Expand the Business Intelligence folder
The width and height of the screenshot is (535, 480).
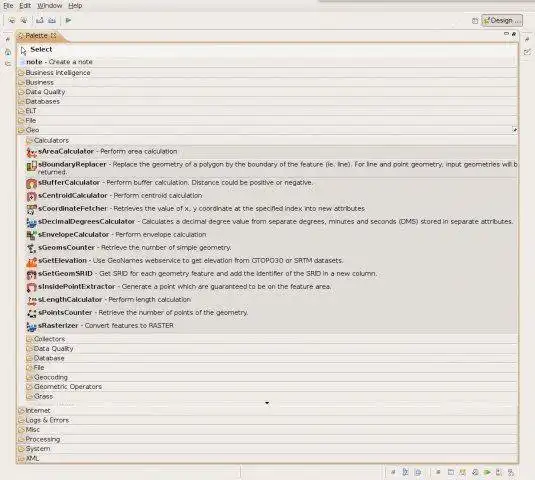[268, 73]
